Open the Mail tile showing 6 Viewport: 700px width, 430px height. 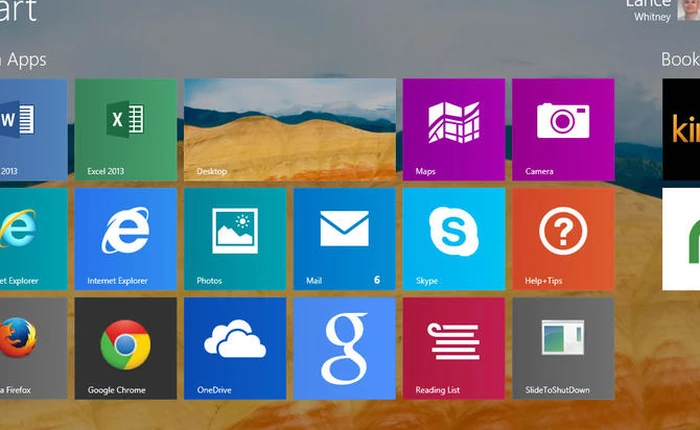[x=345, y=239]
